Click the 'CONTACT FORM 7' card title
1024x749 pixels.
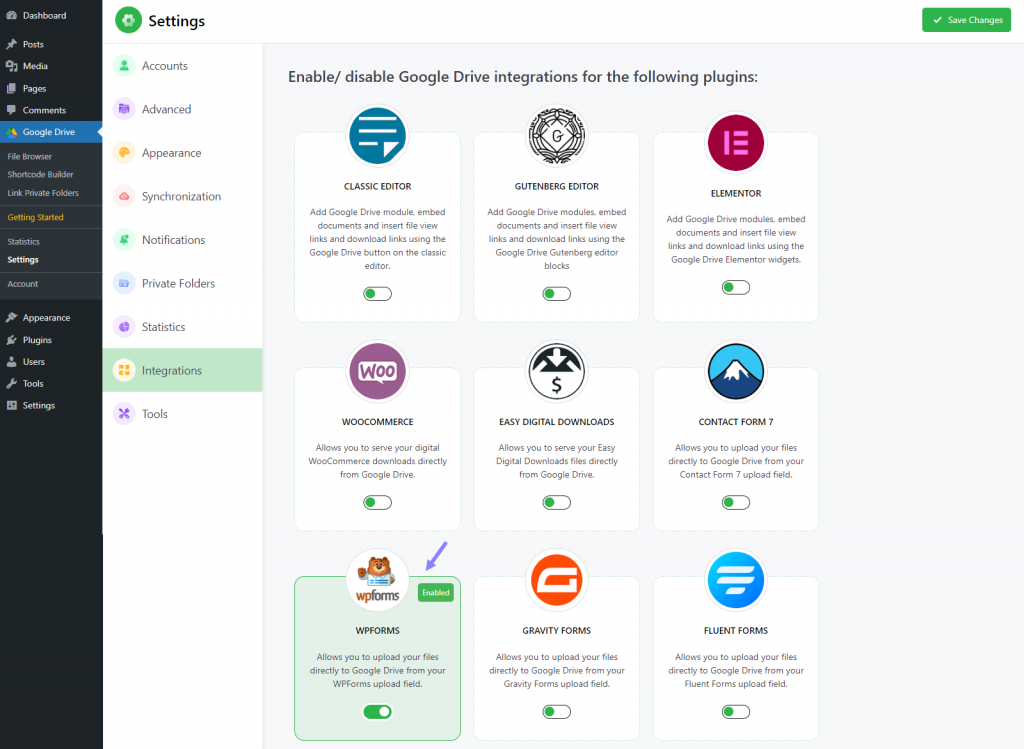tap(735, 422)
